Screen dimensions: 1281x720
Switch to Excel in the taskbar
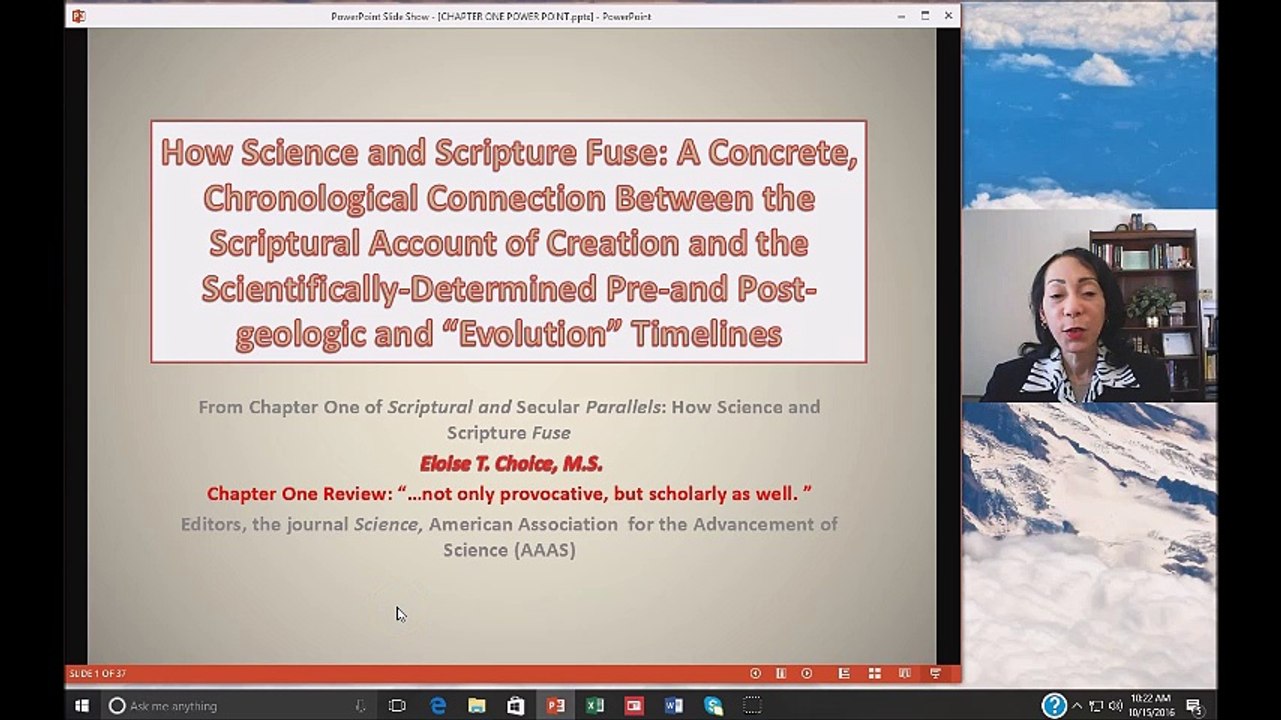tap(595, 705)
